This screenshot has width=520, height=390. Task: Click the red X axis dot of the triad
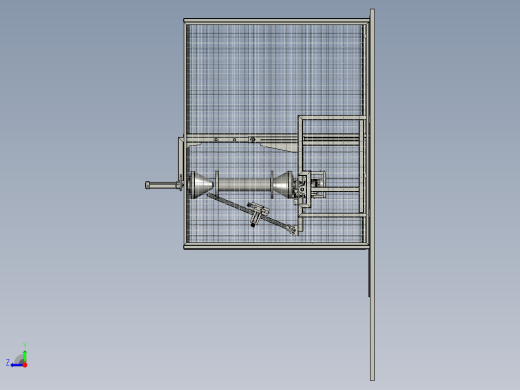(x=25, y=365)
